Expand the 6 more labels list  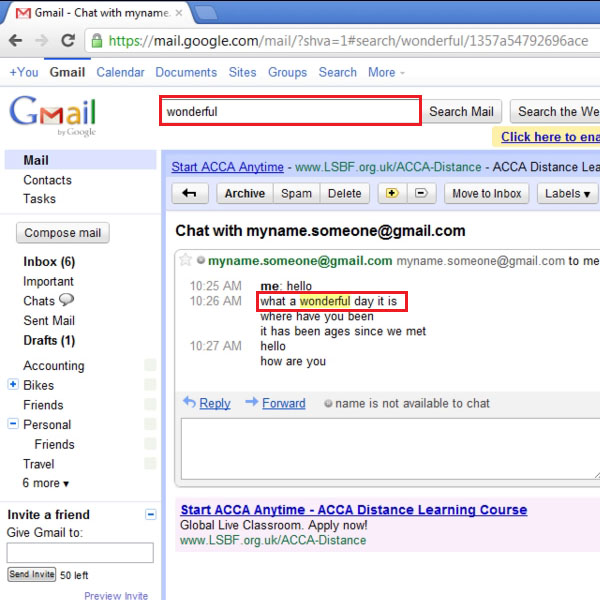[46, 483]
